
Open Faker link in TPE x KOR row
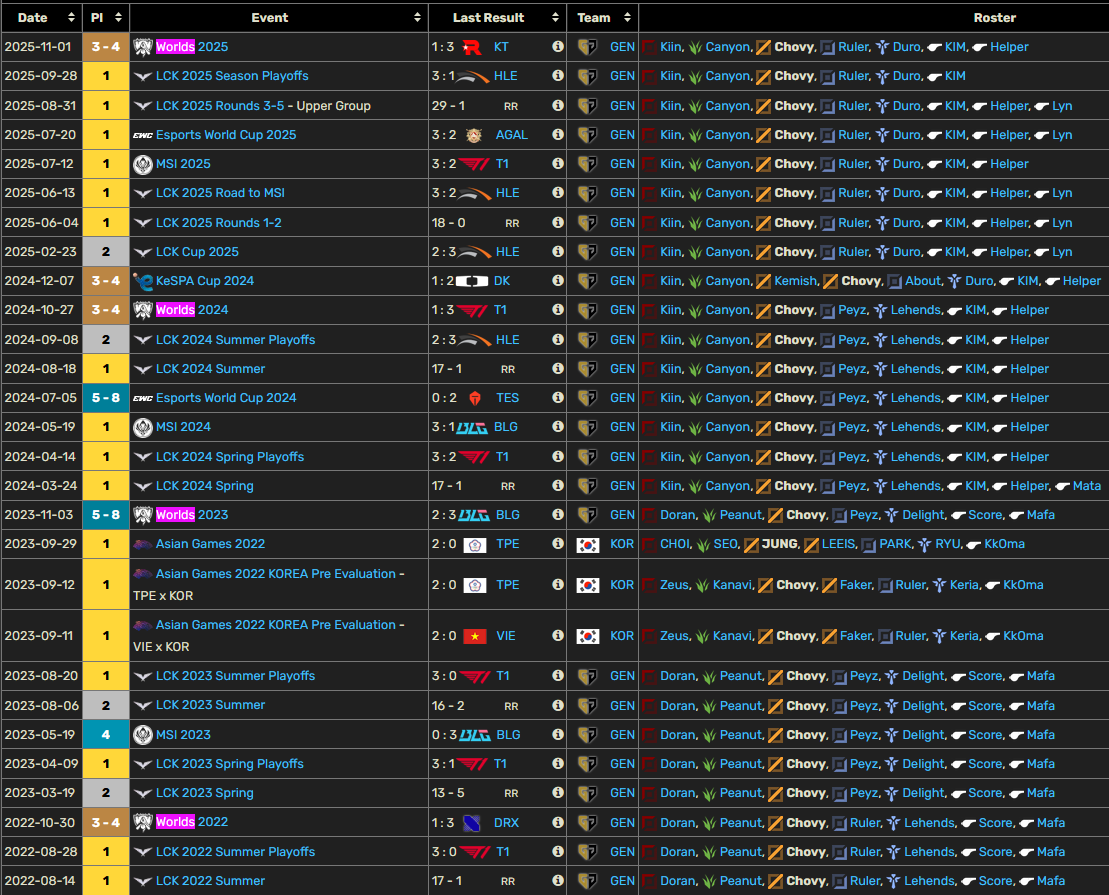click(x=855, y=584)
